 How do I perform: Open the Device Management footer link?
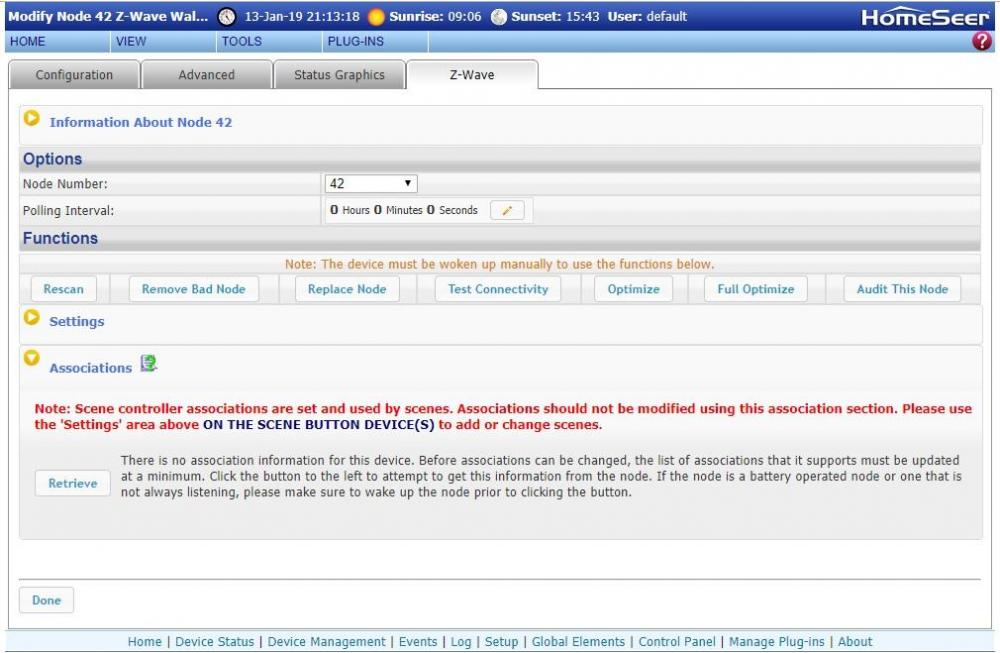pyautogui.click(x=326, y=642)
